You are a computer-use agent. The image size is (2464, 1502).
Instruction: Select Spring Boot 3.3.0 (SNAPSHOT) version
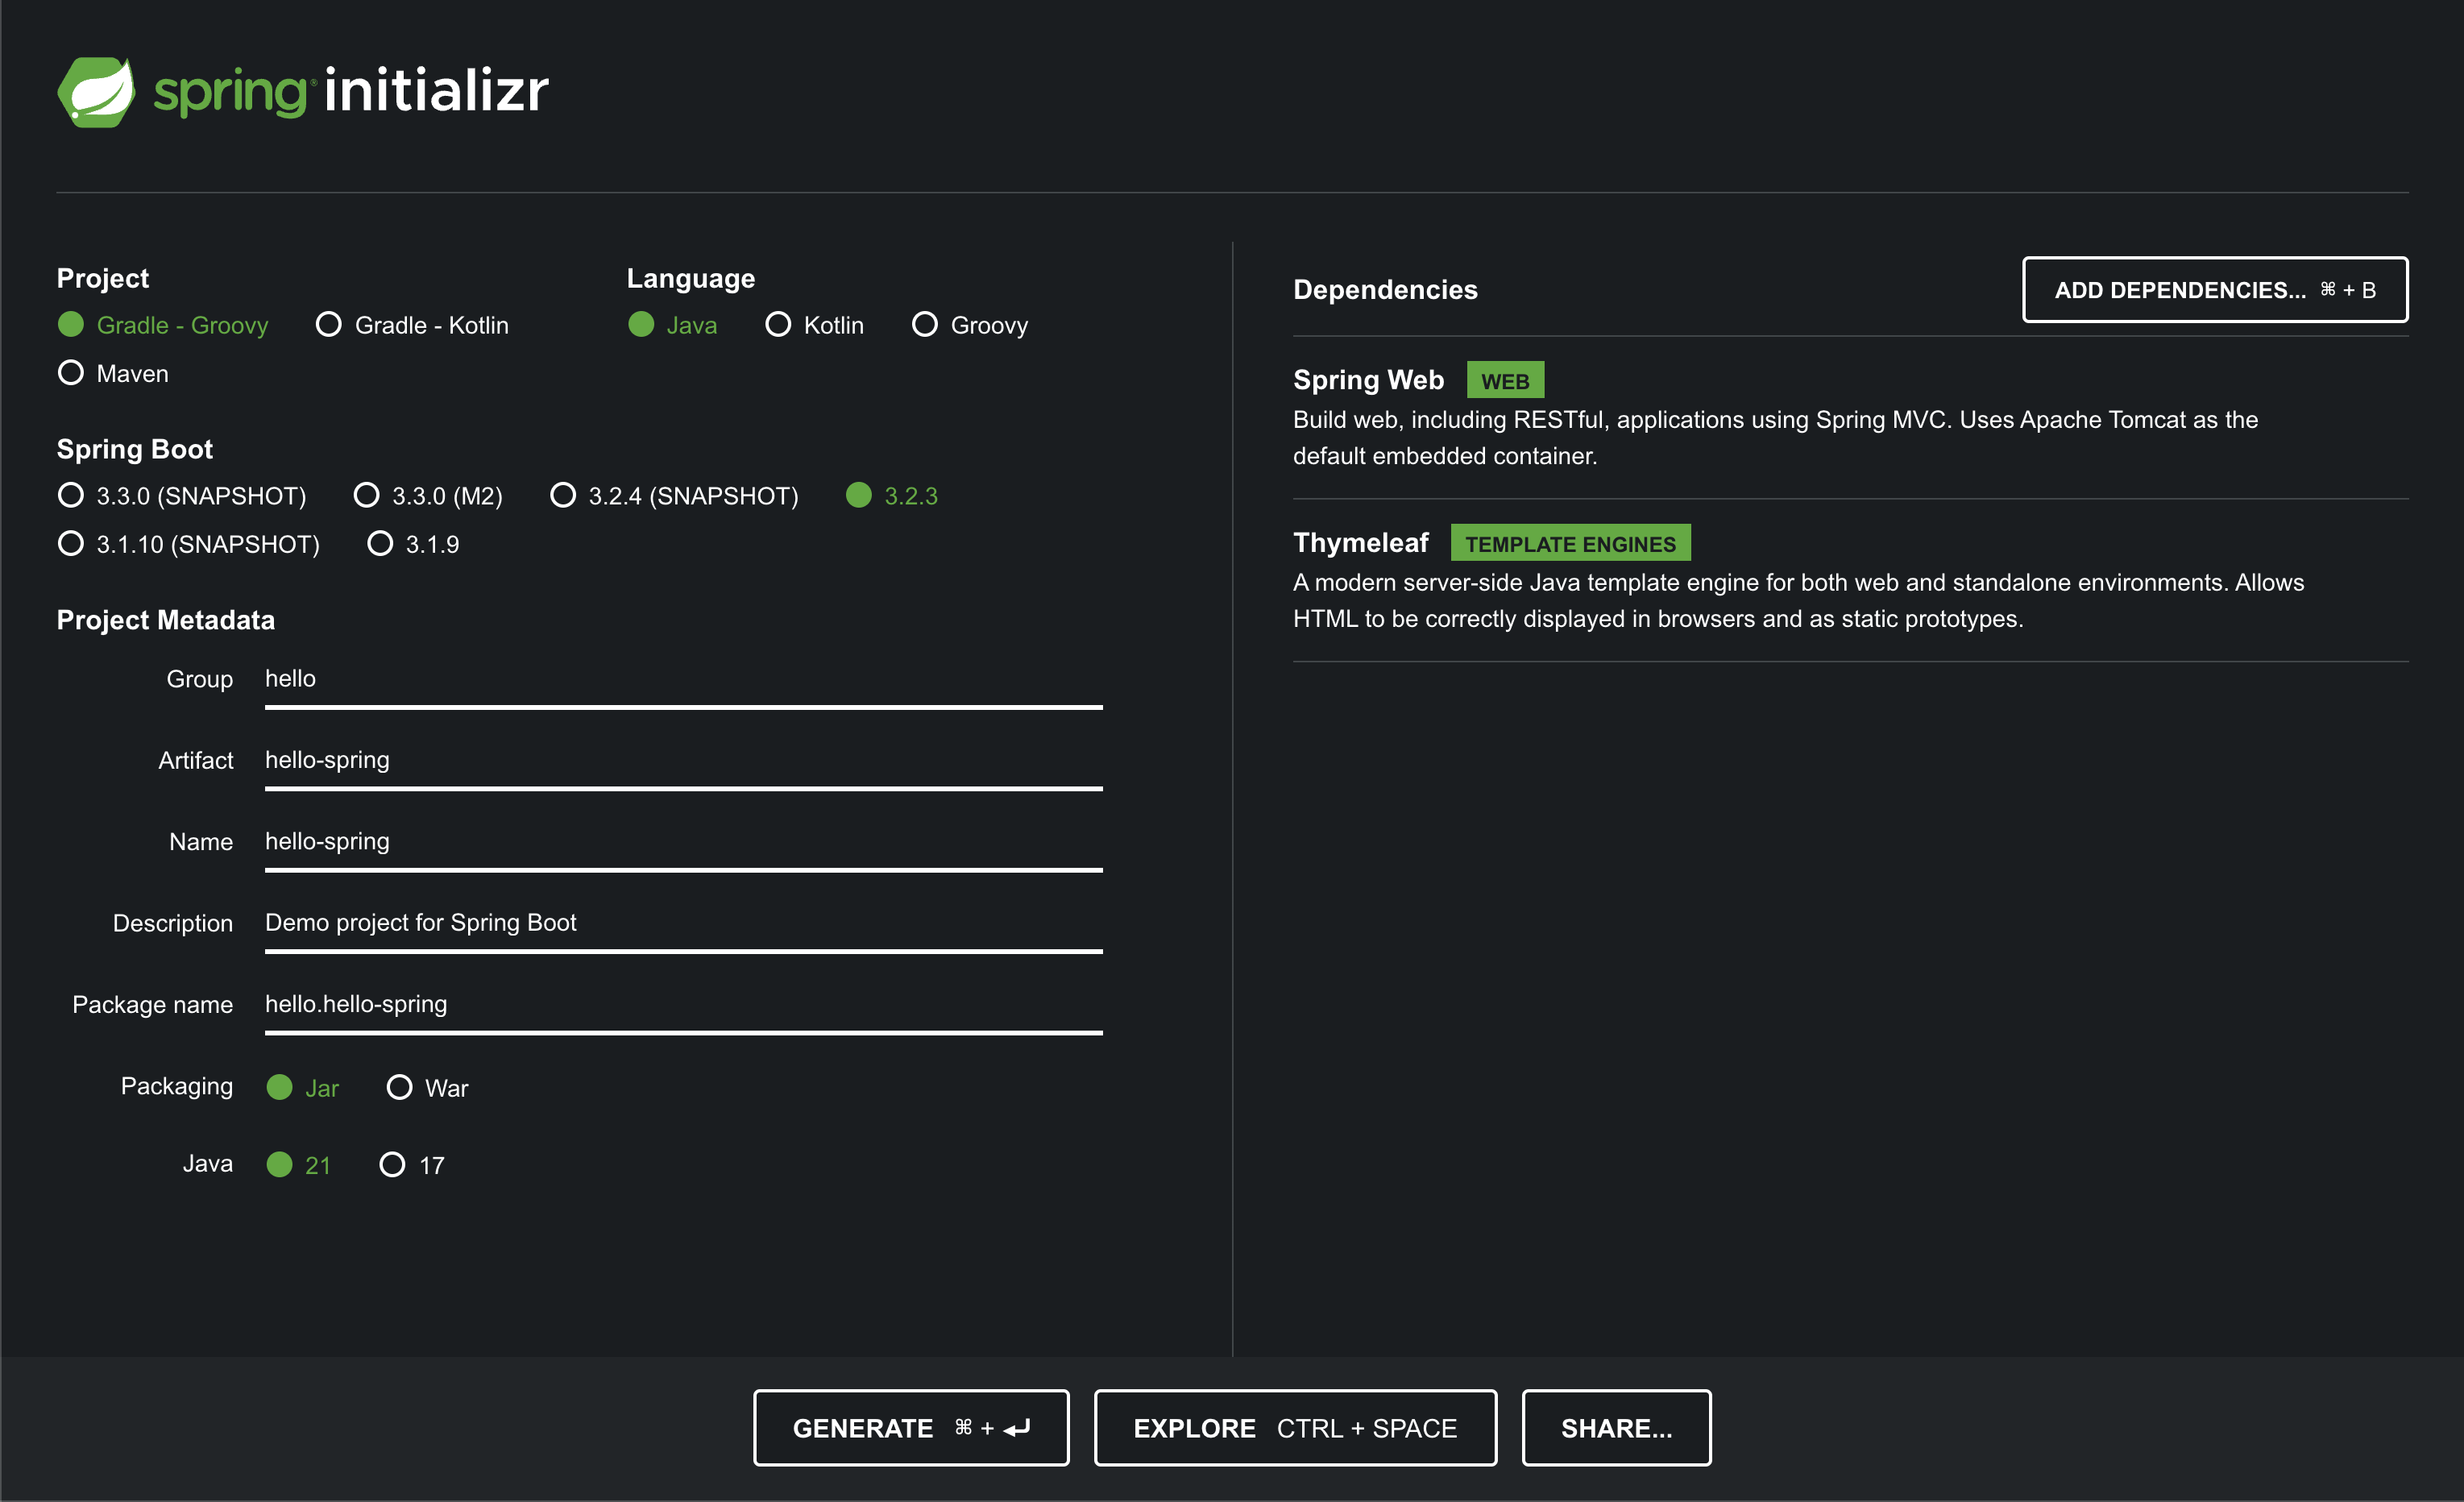pos(71,496)
